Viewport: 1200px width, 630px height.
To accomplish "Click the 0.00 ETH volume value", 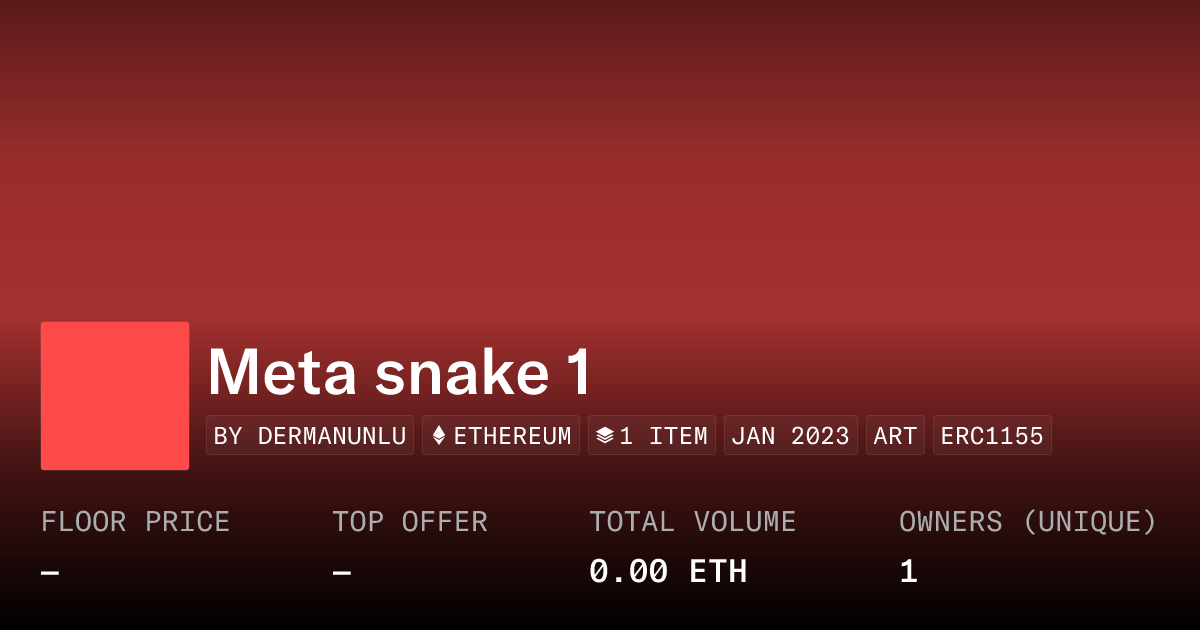I will click(667, 572).
